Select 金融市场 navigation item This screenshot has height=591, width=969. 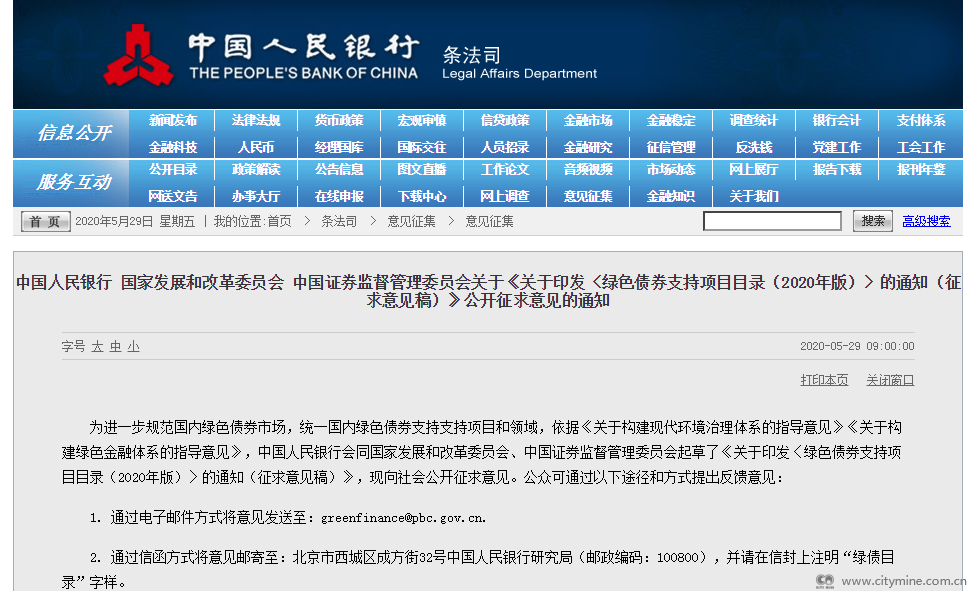point(588,120)
